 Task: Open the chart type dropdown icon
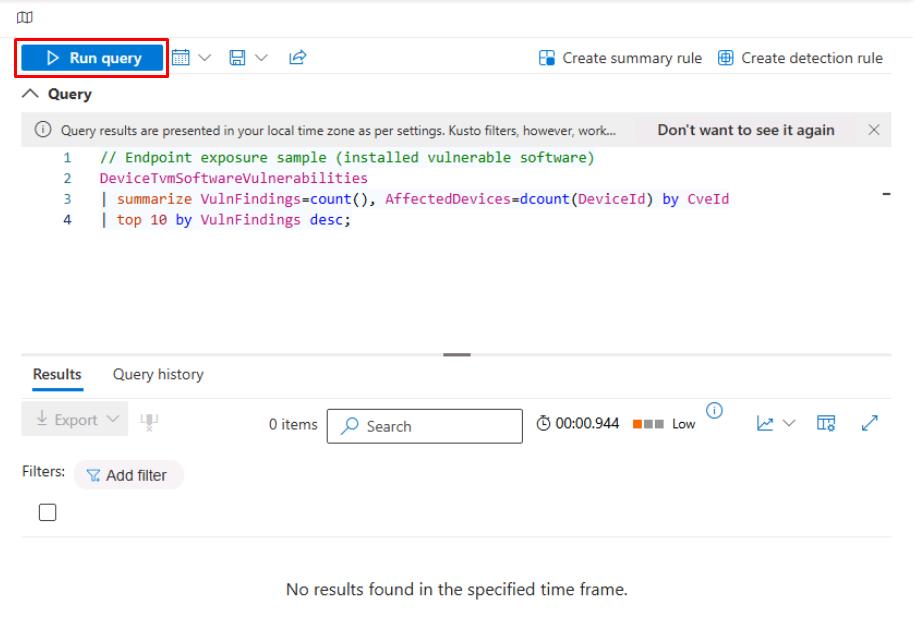tap(775, 424)
